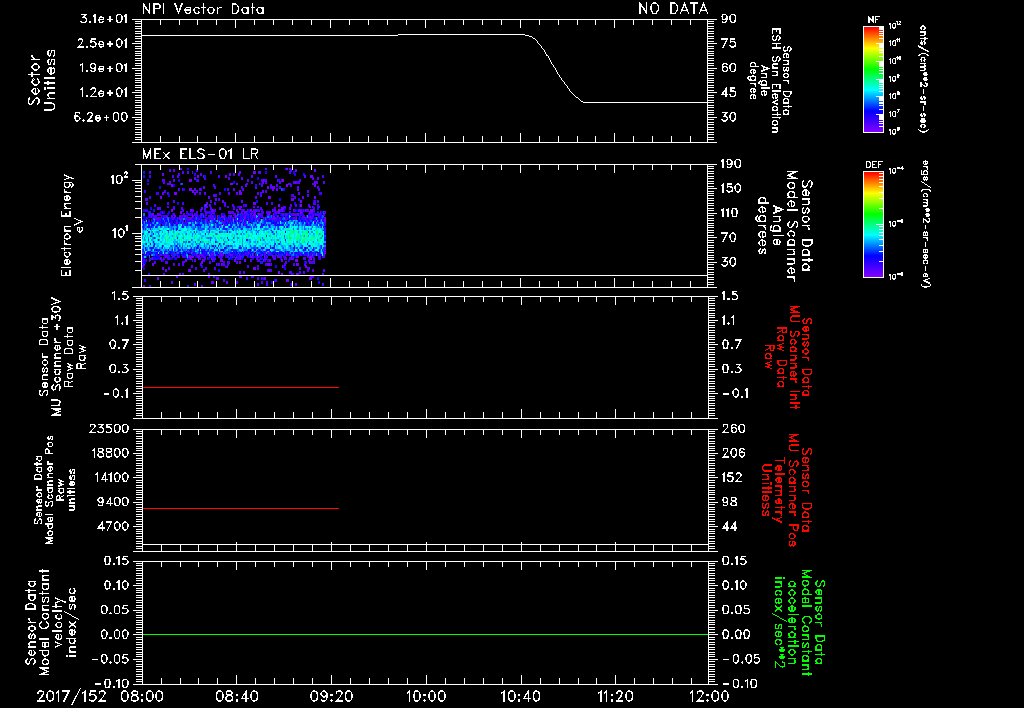This screenshot has height=708, width=1024.
Task: Click the DEF energy flux color bar
Action: pos(874,224)
